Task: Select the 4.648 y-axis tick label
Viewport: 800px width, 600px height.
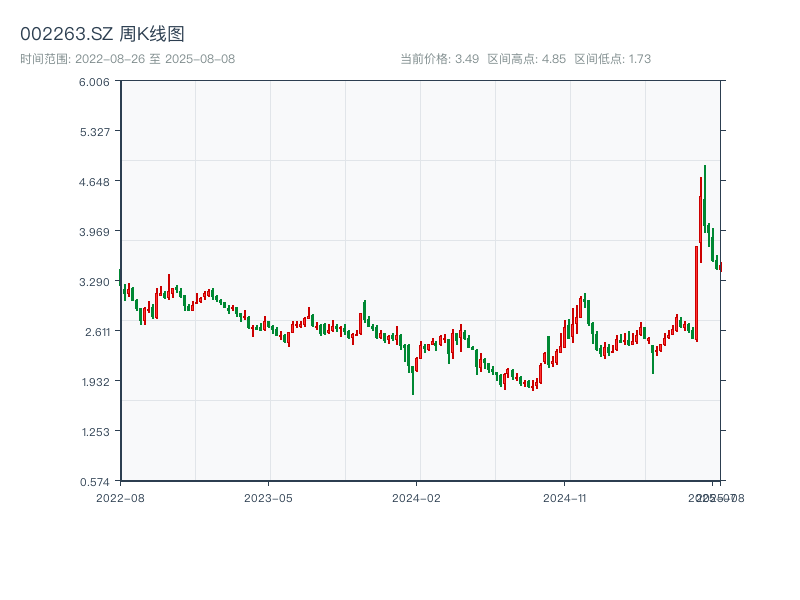Action: (94, 182)
